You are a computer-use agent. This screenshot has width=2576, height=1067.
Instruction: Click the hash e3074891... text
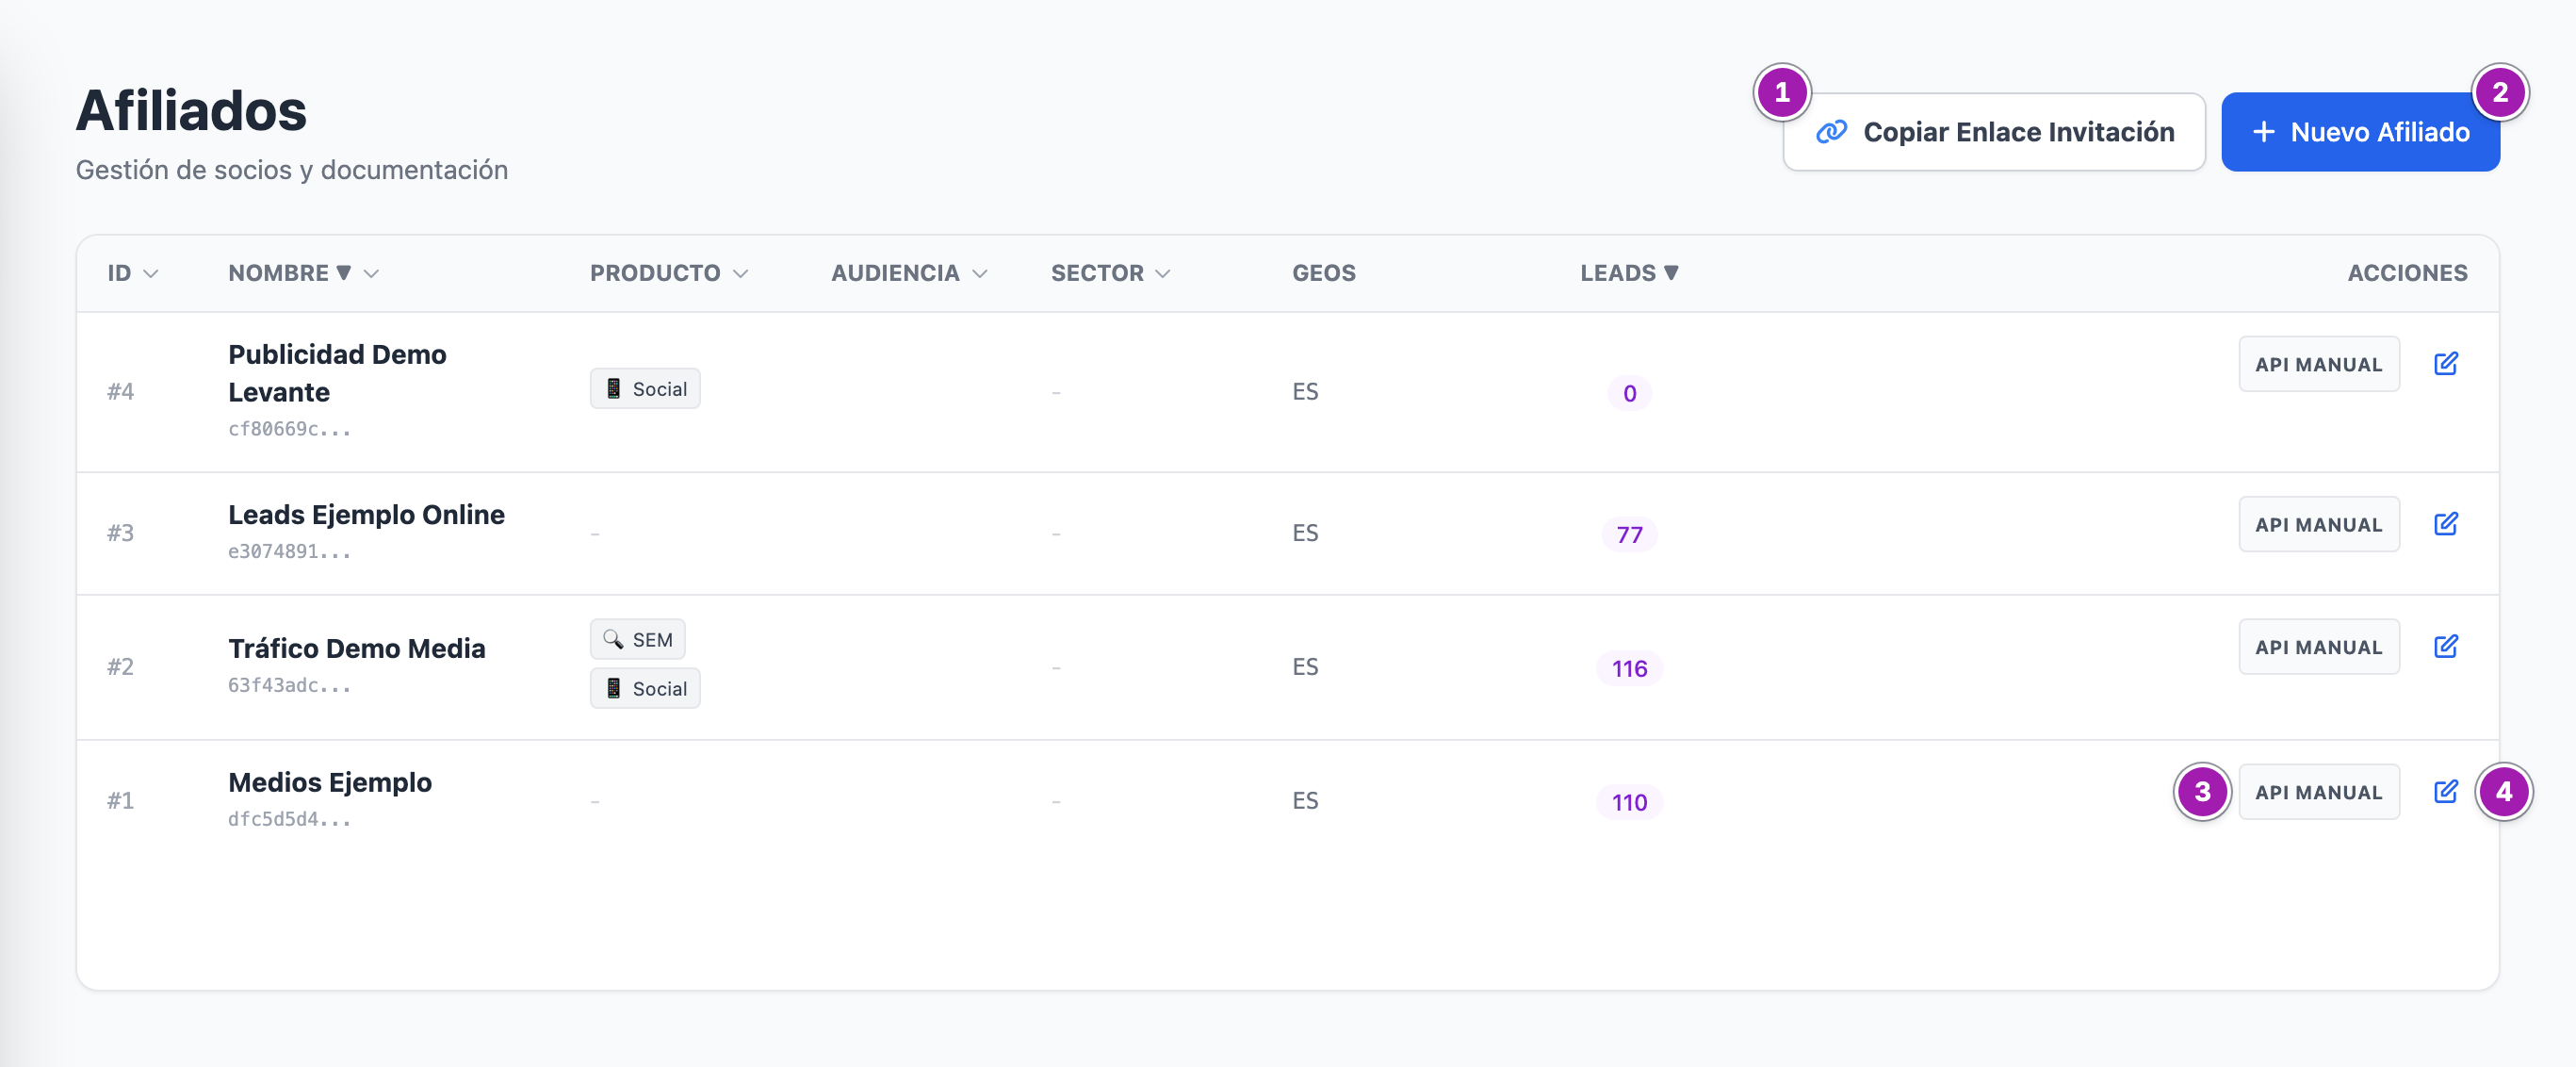tap(289, 552)
